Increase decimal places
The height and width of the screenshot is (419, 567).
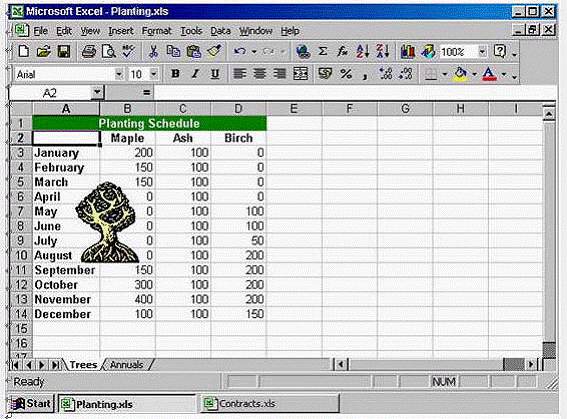pyautogui.click(x=386, y=74)
